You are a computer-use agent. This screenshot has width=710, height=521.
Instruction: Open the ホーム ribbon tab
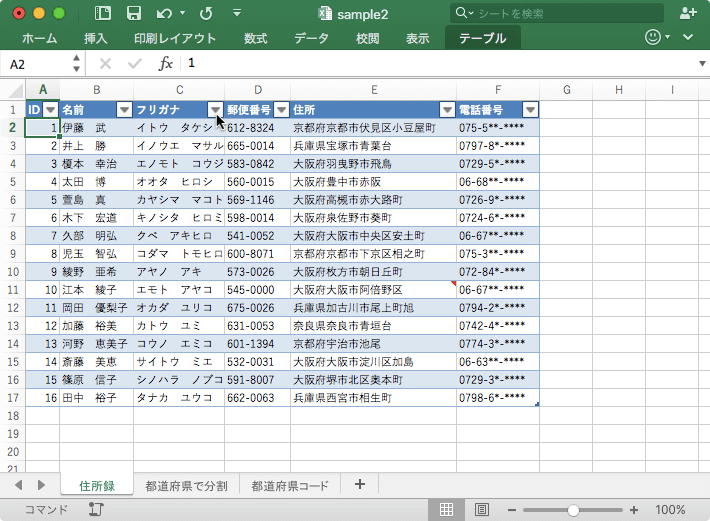(39, 38)
